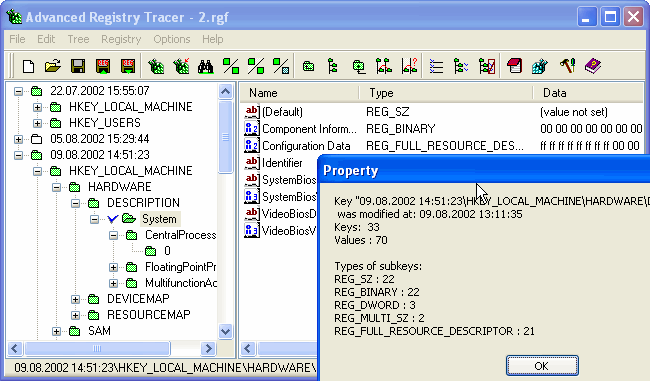Open options via hammer and screwdriver icon
The width and height of the screenshot is (650, 381).
coord(567,66)
